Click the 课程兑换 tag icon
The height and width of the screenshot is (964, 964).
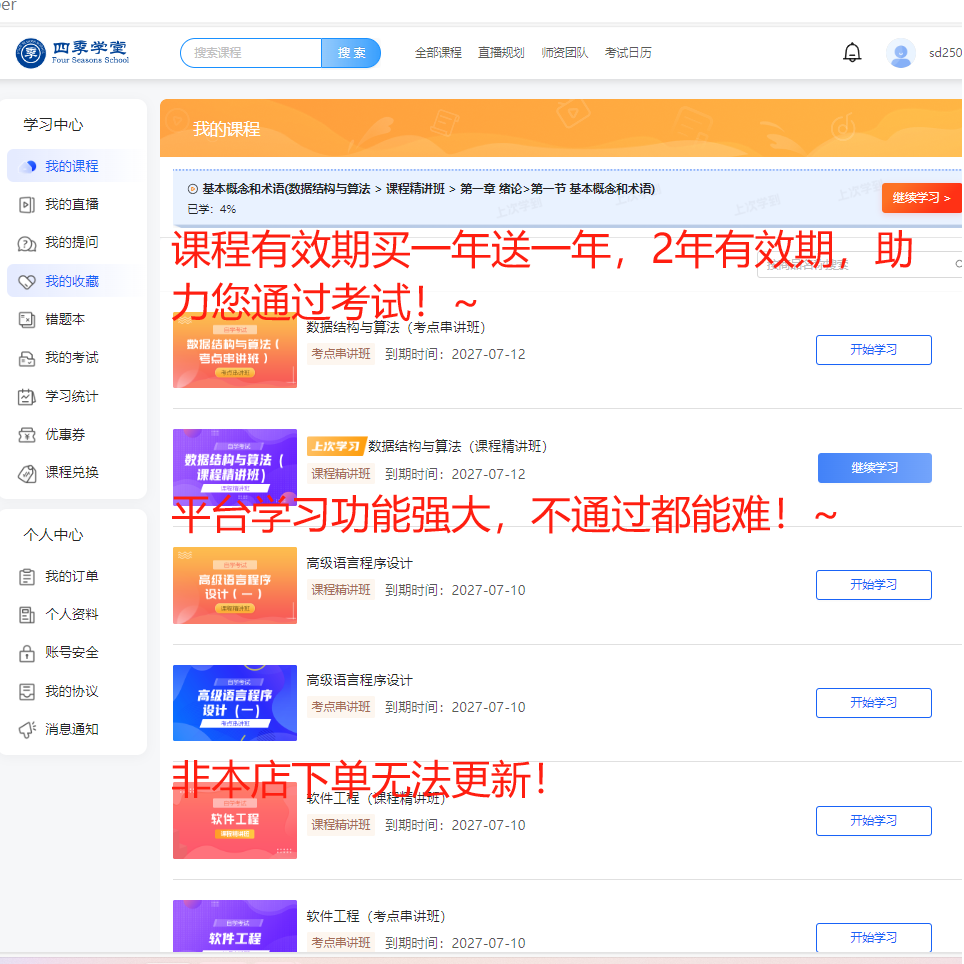[x=27, y=473]
